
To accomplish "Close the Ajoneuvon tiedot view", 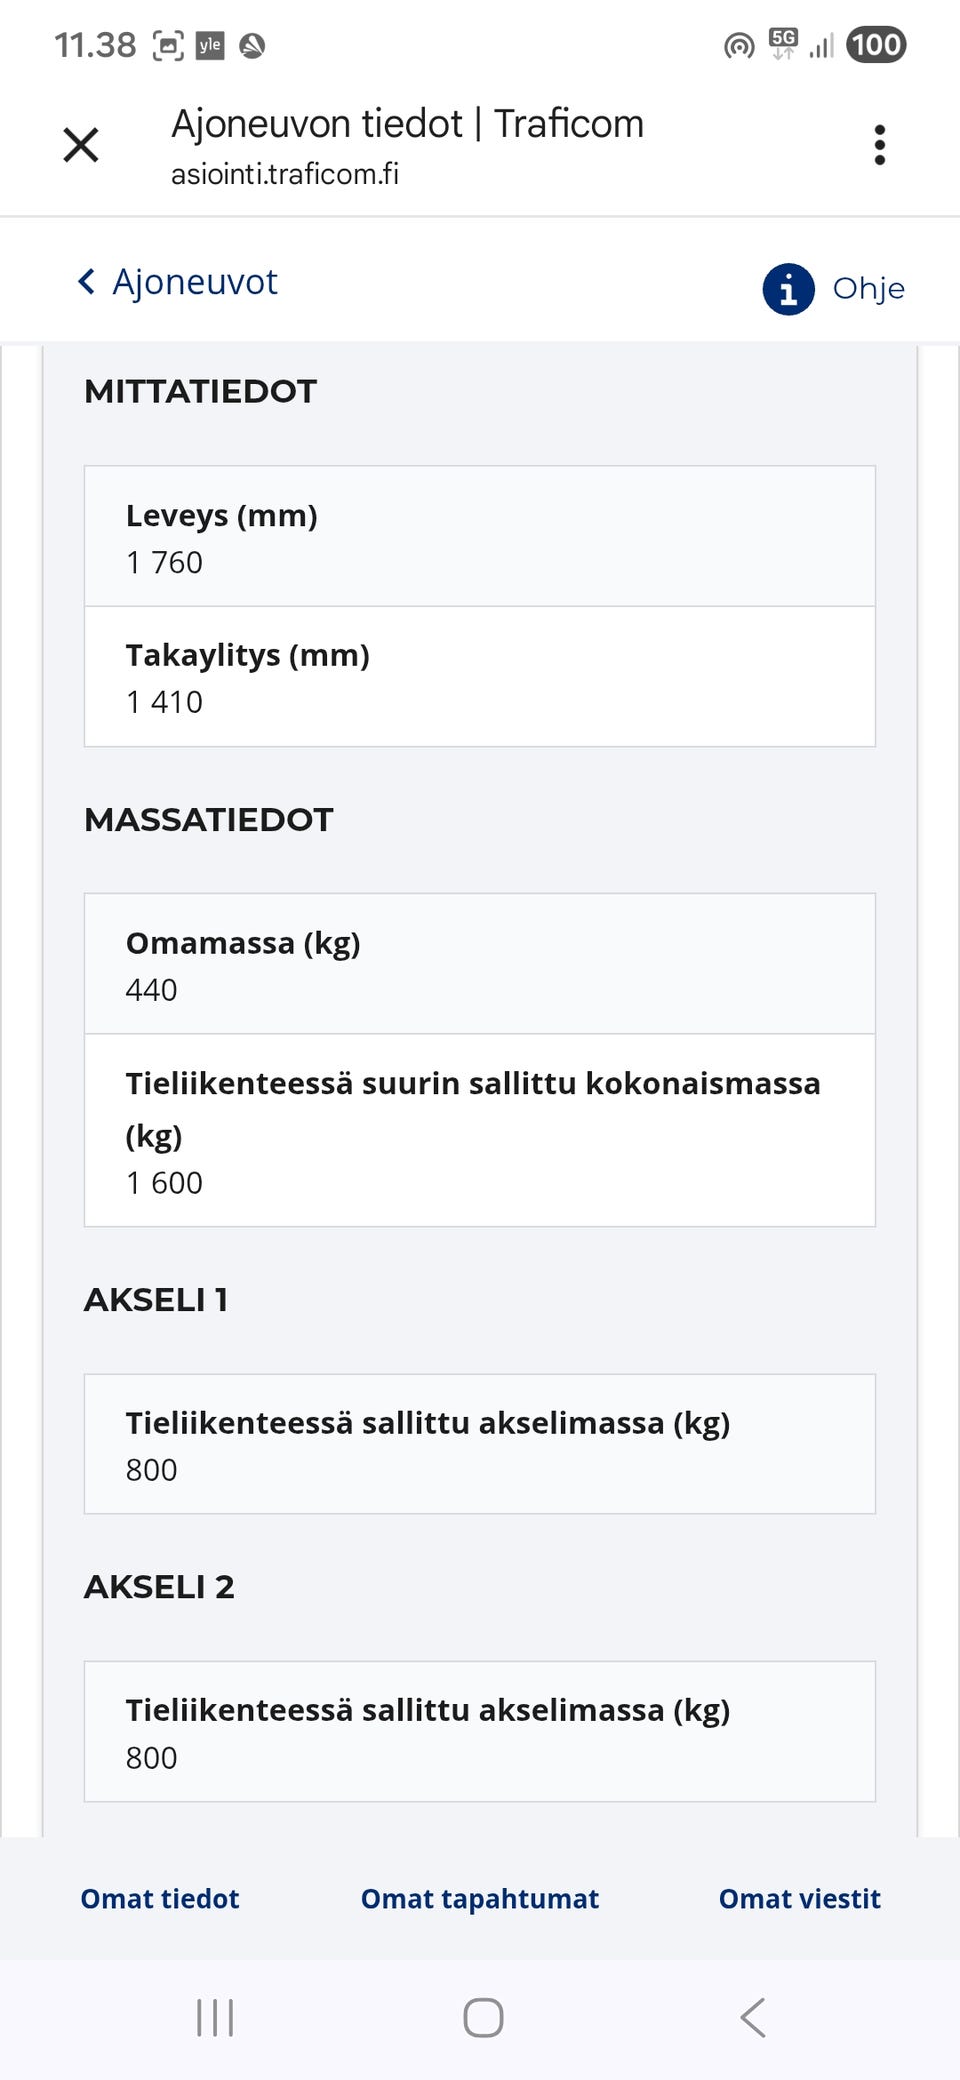I will (82, 144).
